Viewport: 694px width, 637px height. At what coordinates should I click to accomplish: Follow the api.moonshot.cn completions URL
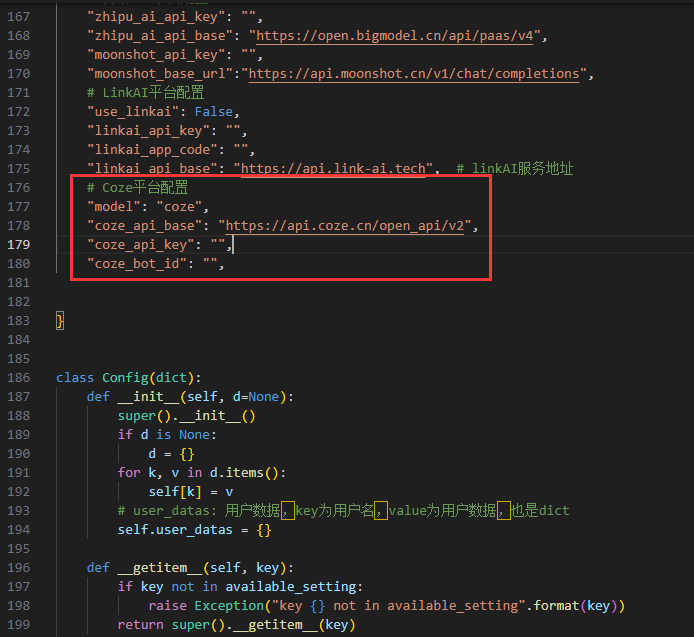pyautogui.click(x=414, y=73)
